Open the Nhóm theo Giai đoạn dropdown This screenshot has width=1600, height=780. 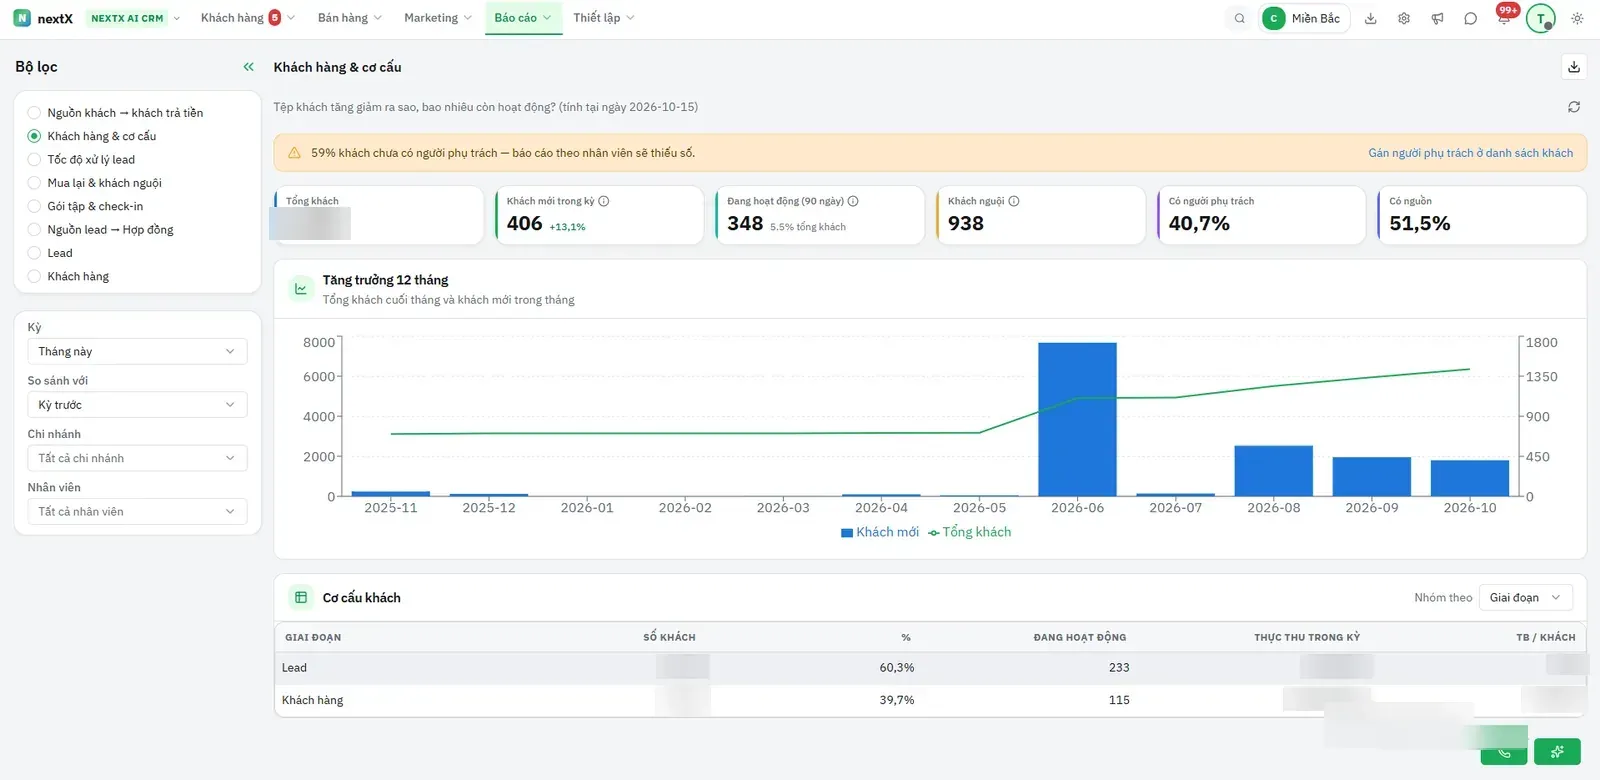(1525, 598)
